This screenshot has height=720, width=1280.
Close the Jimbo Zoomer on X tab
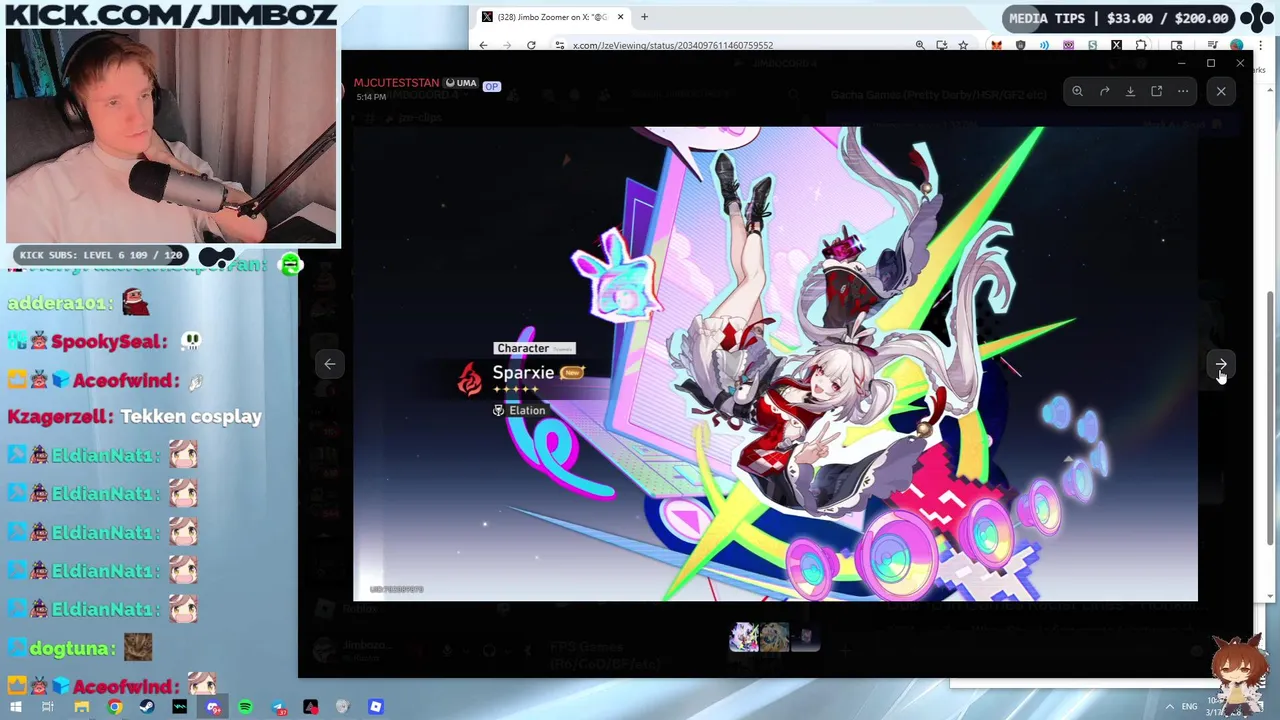coord(621,17)
